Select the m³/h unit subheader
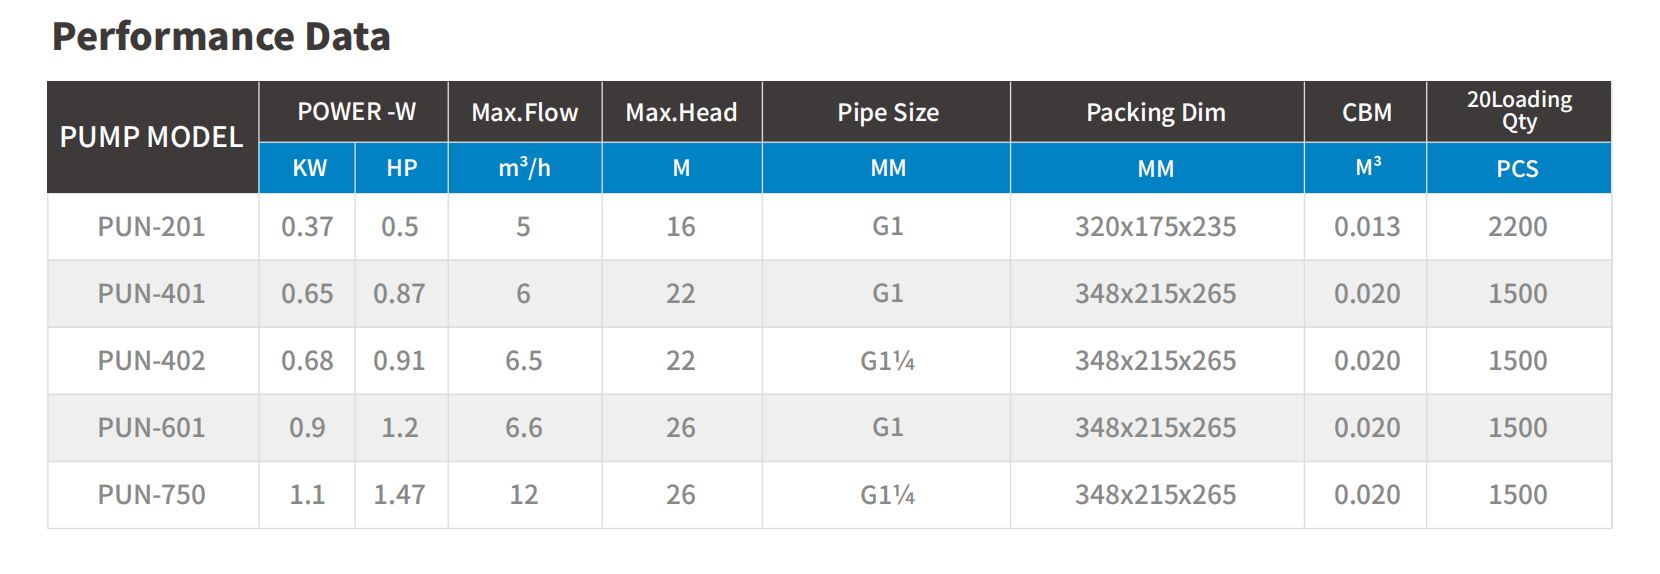1660x574 pixels. coord(524,168)
